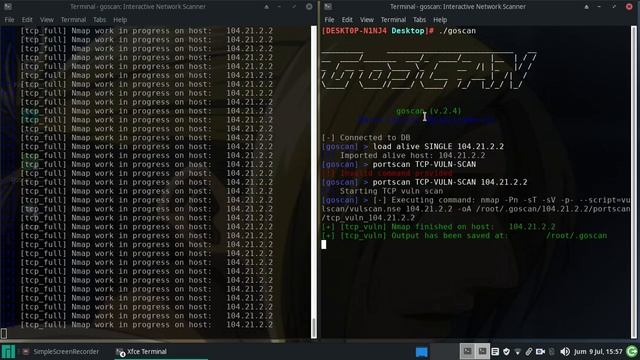Click the shade arrow on right terminal title bar
Image resolution: width=640 pixels, height=360 pixels.
click(587, 7)
